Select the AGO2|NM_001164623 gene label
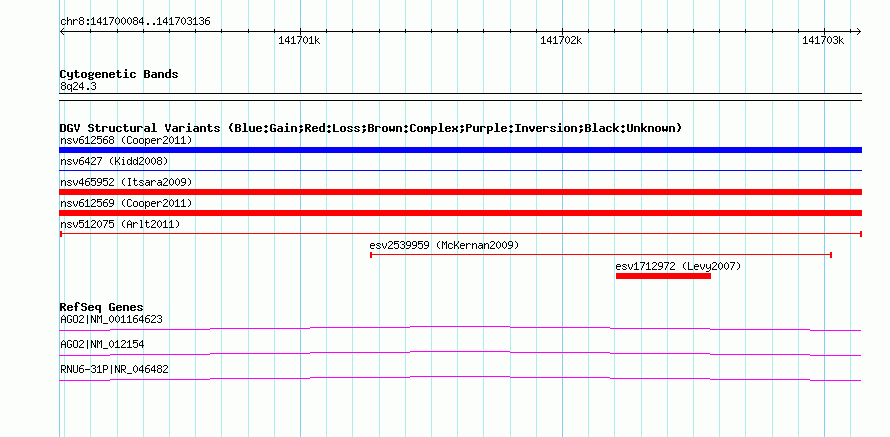 pos(111,320)
